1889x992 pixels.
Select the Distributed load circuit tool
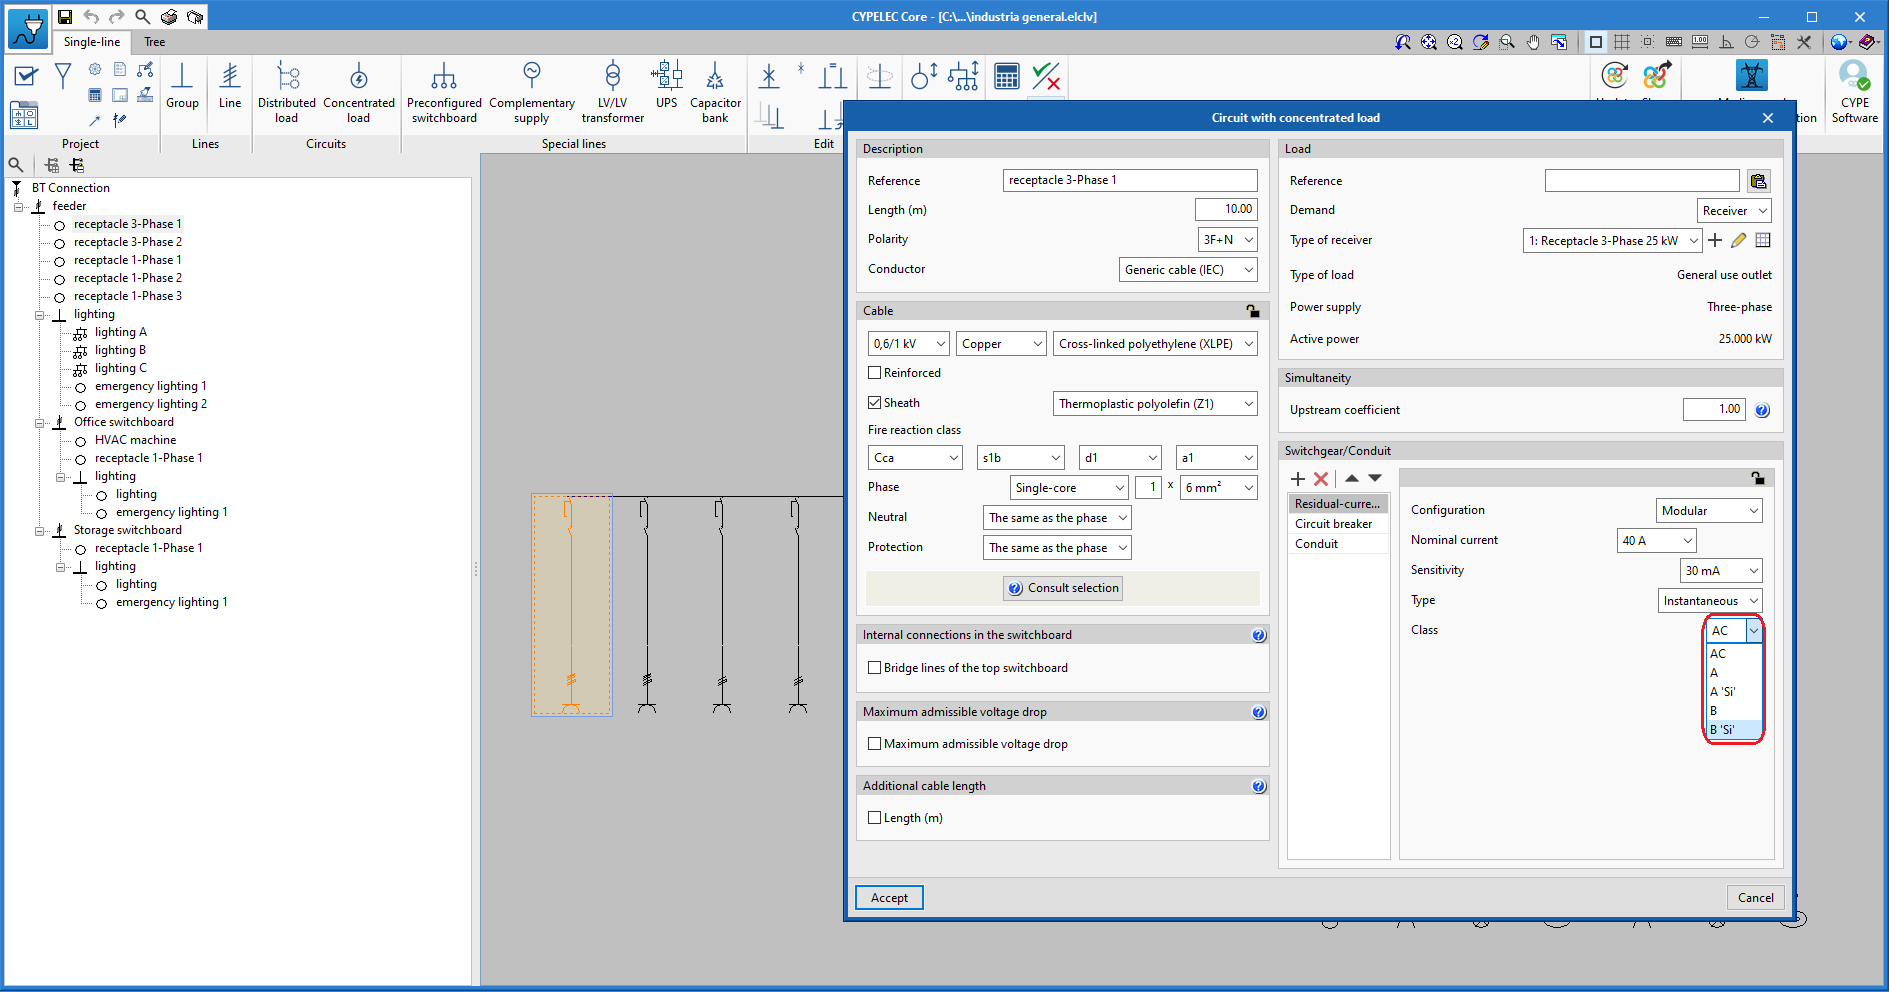286,92
